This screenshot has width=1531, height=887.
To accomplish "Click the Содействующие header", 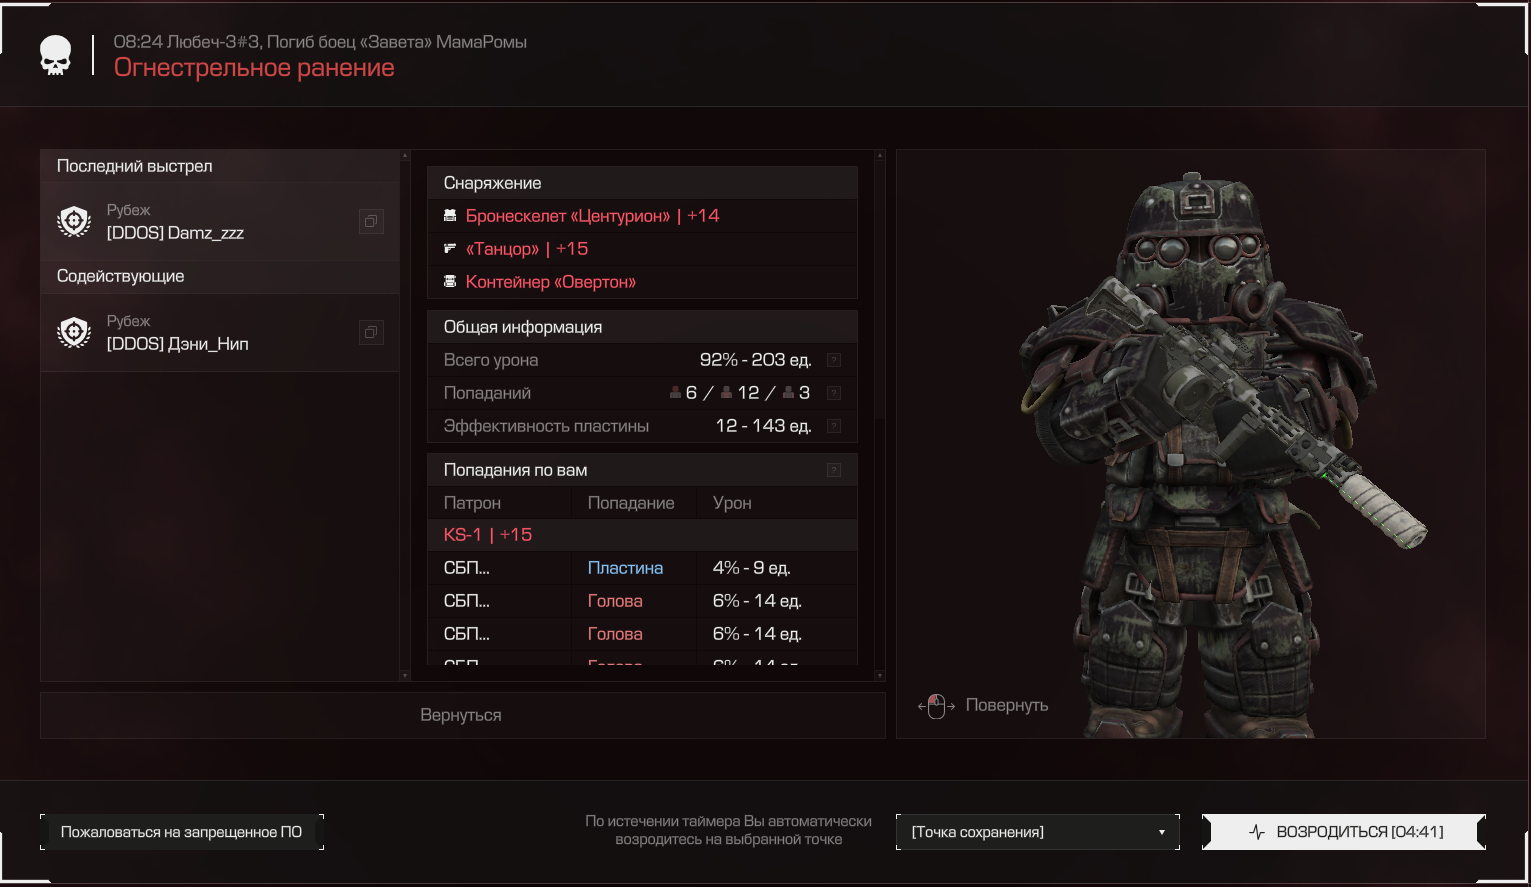I will [220, 277].
